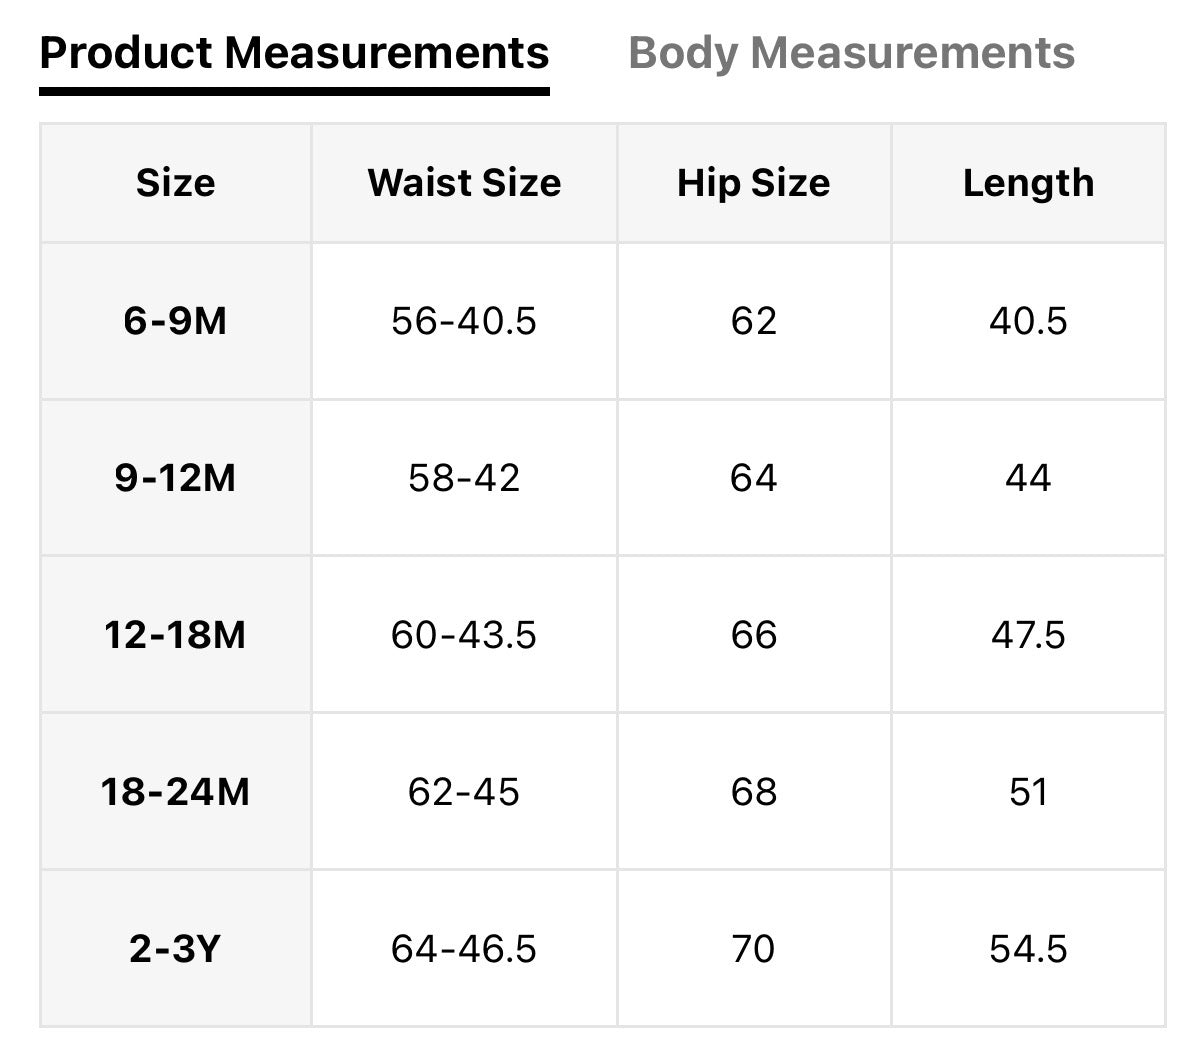The height and width of the screenshot is (1050, 1177).
Task: Open the Body Measurements tab
Action: click(851, 53)
